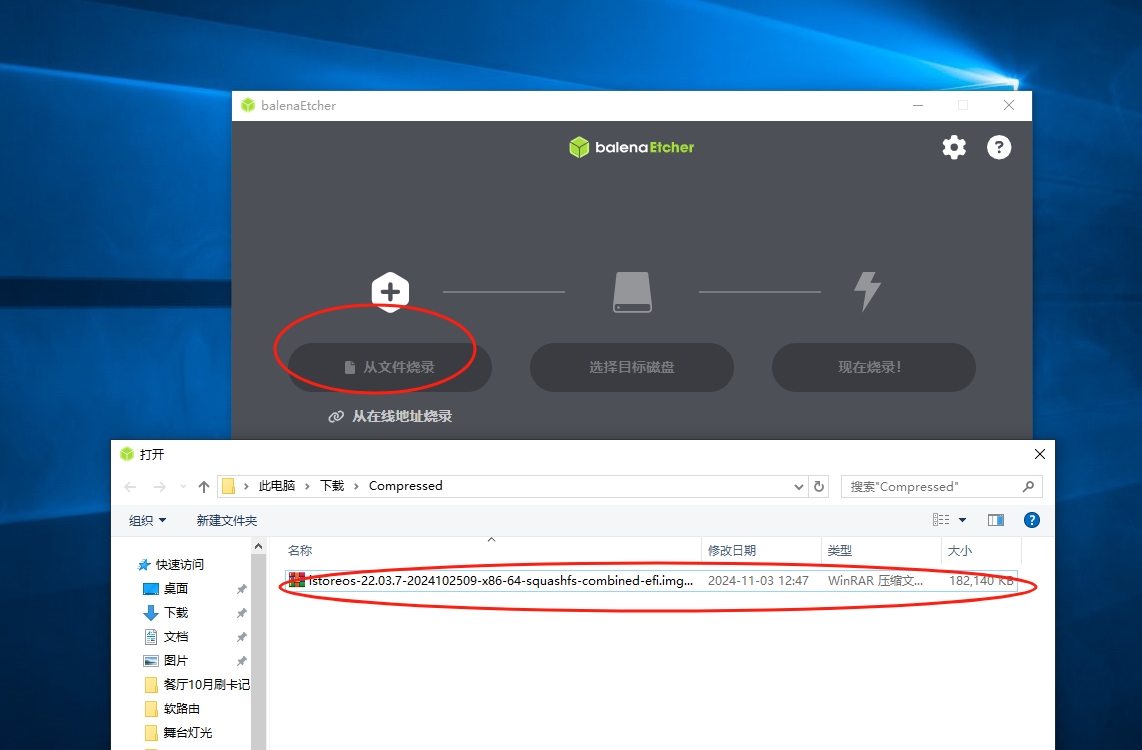Open 餐厅10月刷卡记 folder in sidebar
The width and height of the screenshot is (1142, 750).
click(x=197, y=684)
